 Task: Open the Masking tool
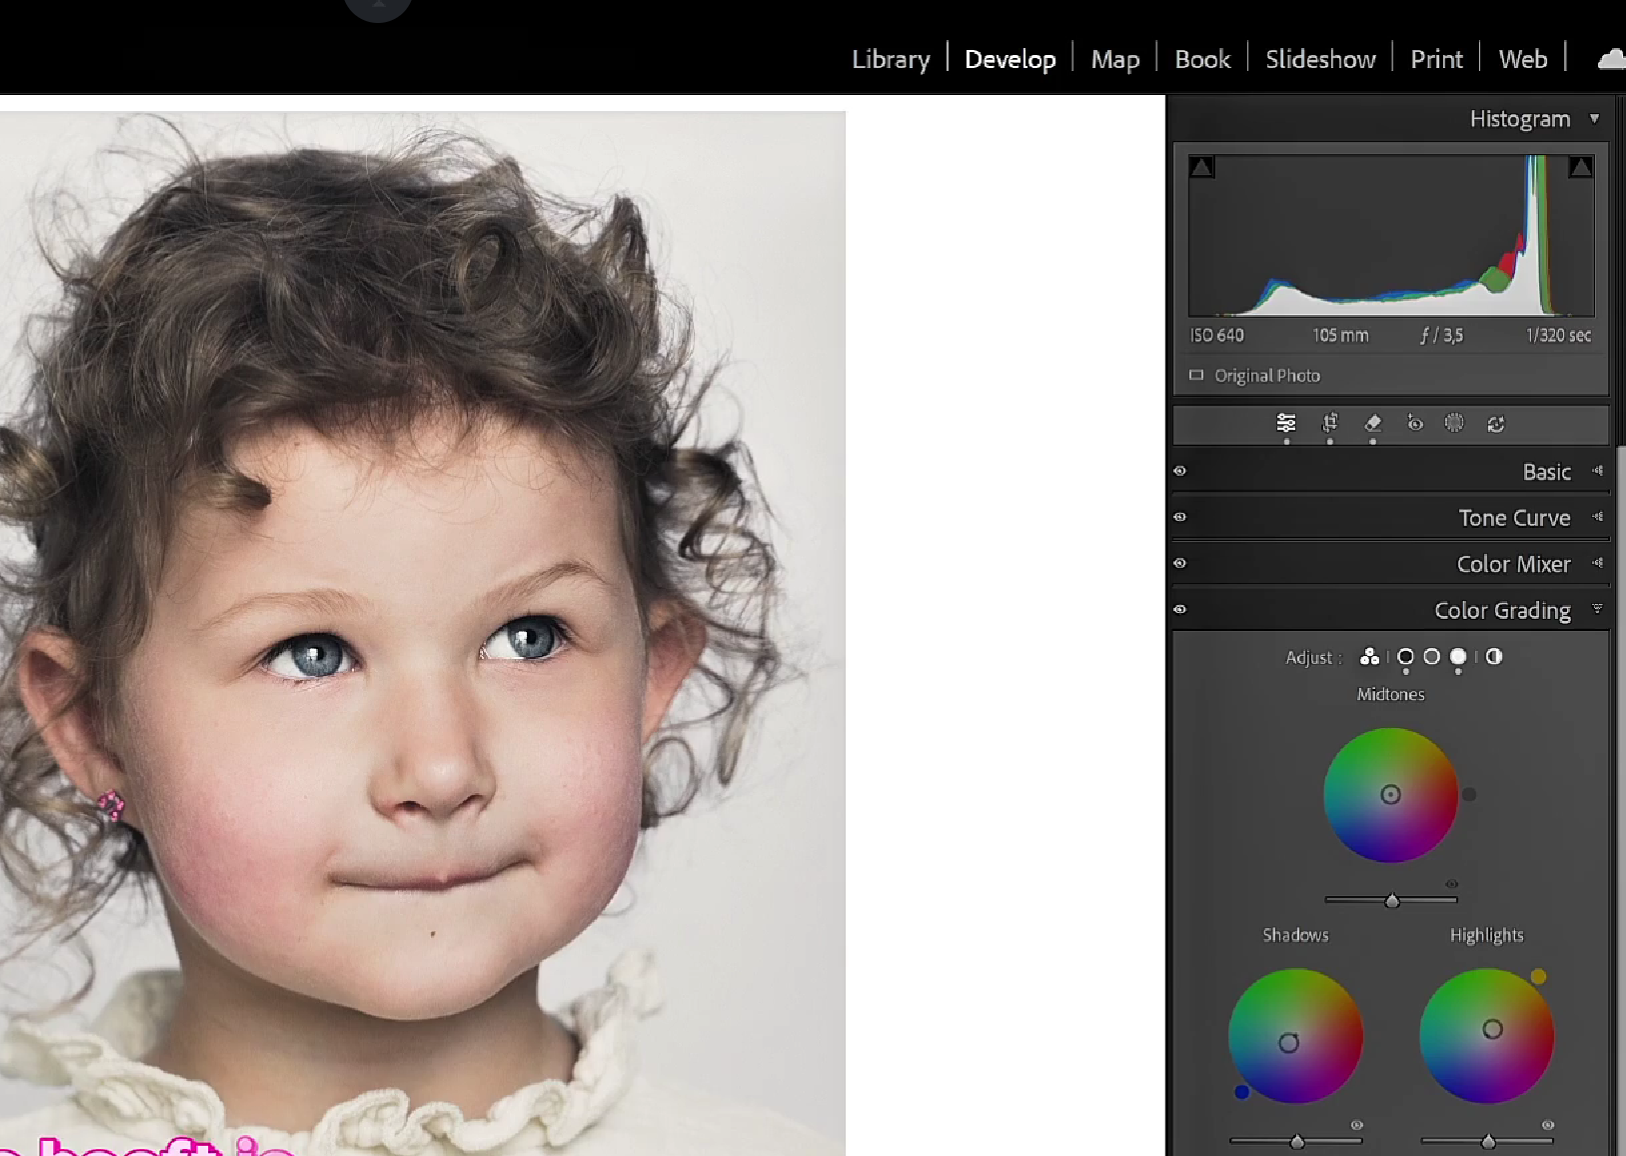(1454, 424)
